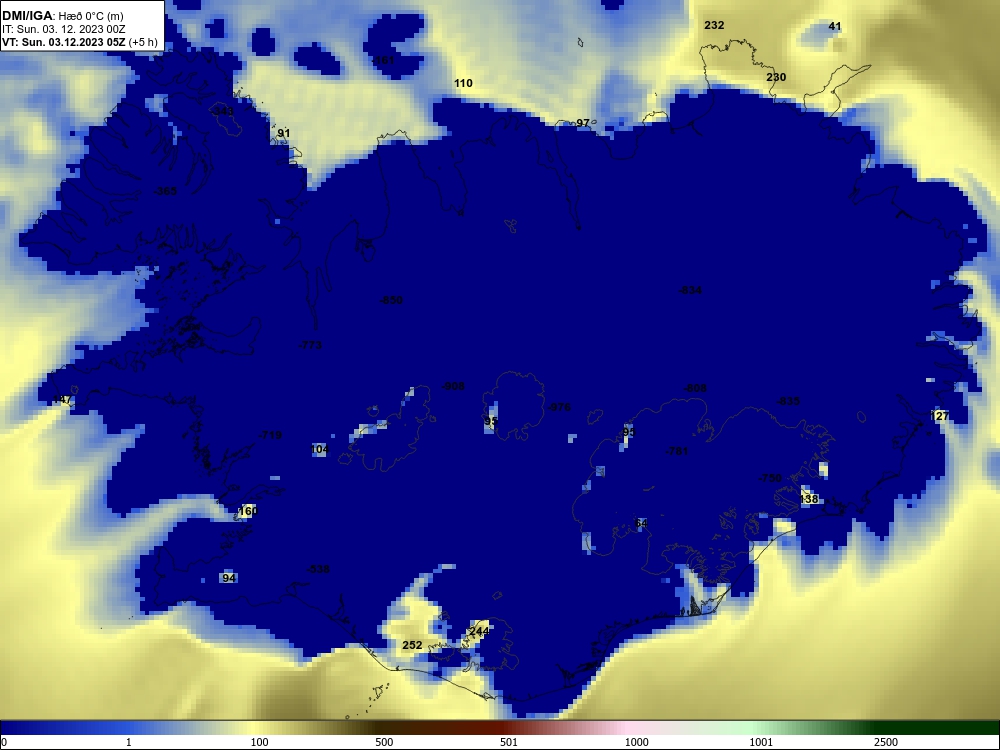
Task: Click the 97 value on the map
Action: (x=582, y=123)
